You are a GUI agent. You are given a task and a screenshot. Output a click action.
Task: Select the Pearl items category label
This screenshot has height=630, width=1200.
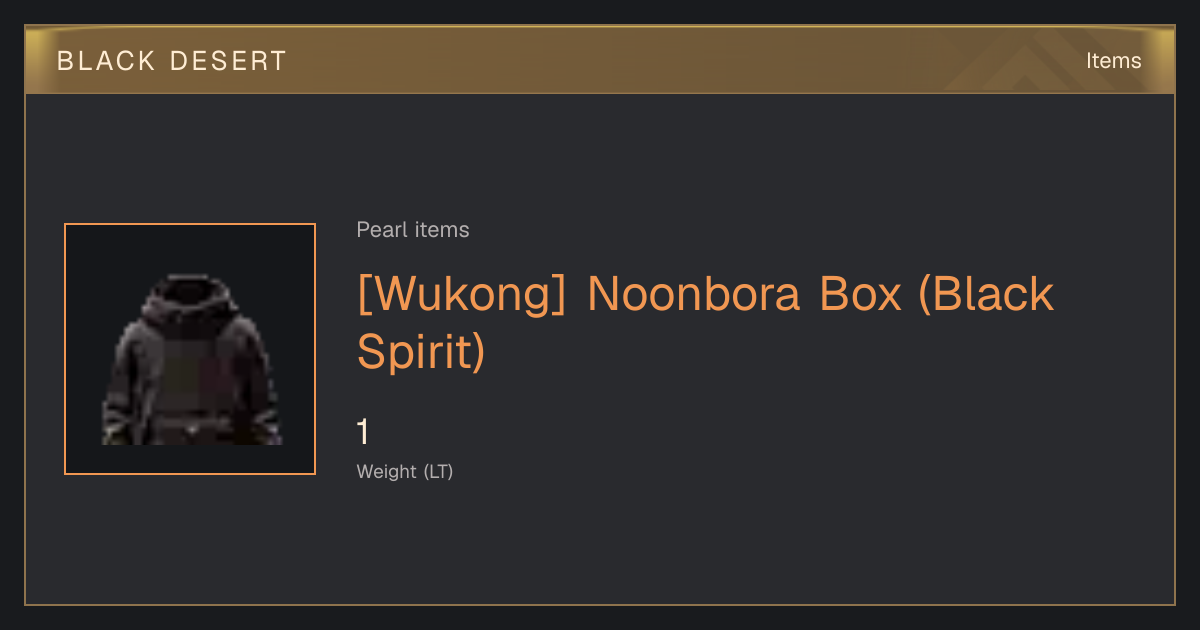413,230
